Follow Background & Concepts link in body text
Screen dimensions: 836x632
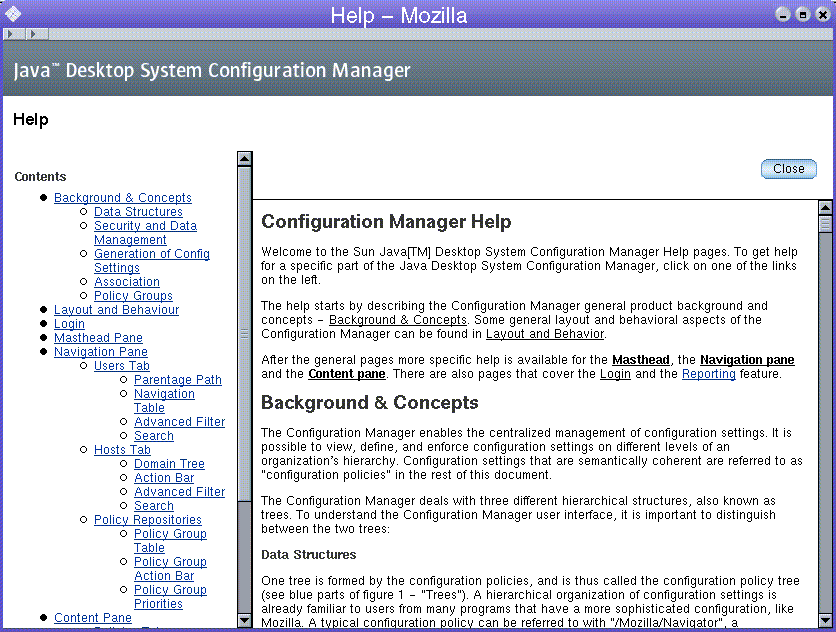coord(398,320)
